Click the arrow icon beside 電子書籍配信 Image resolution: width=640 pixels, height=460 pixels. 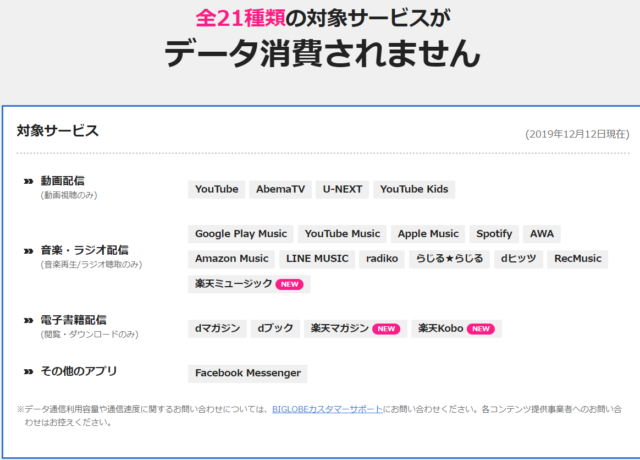coord(28,320)
